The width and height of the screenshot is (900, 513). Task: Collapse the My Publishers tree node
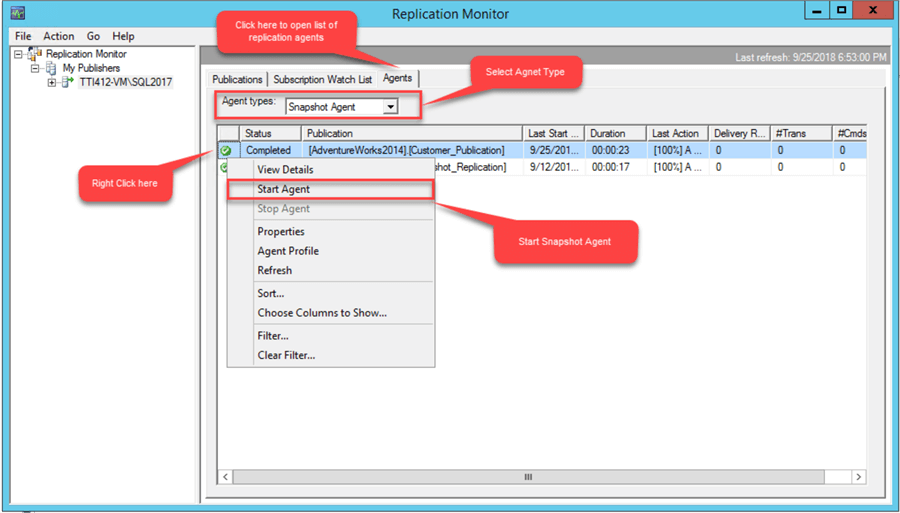coord(35,68)
